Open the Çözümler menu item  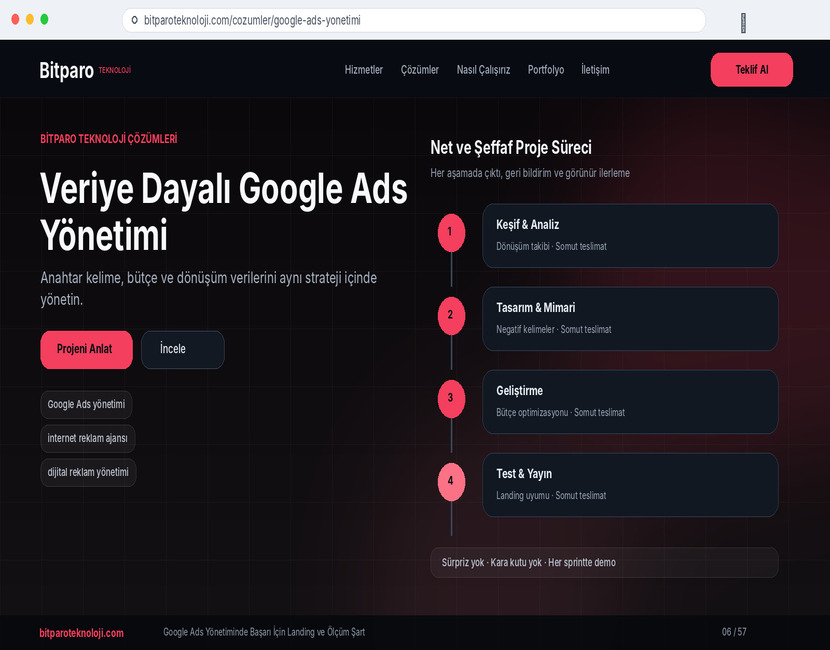click(420, 70)
